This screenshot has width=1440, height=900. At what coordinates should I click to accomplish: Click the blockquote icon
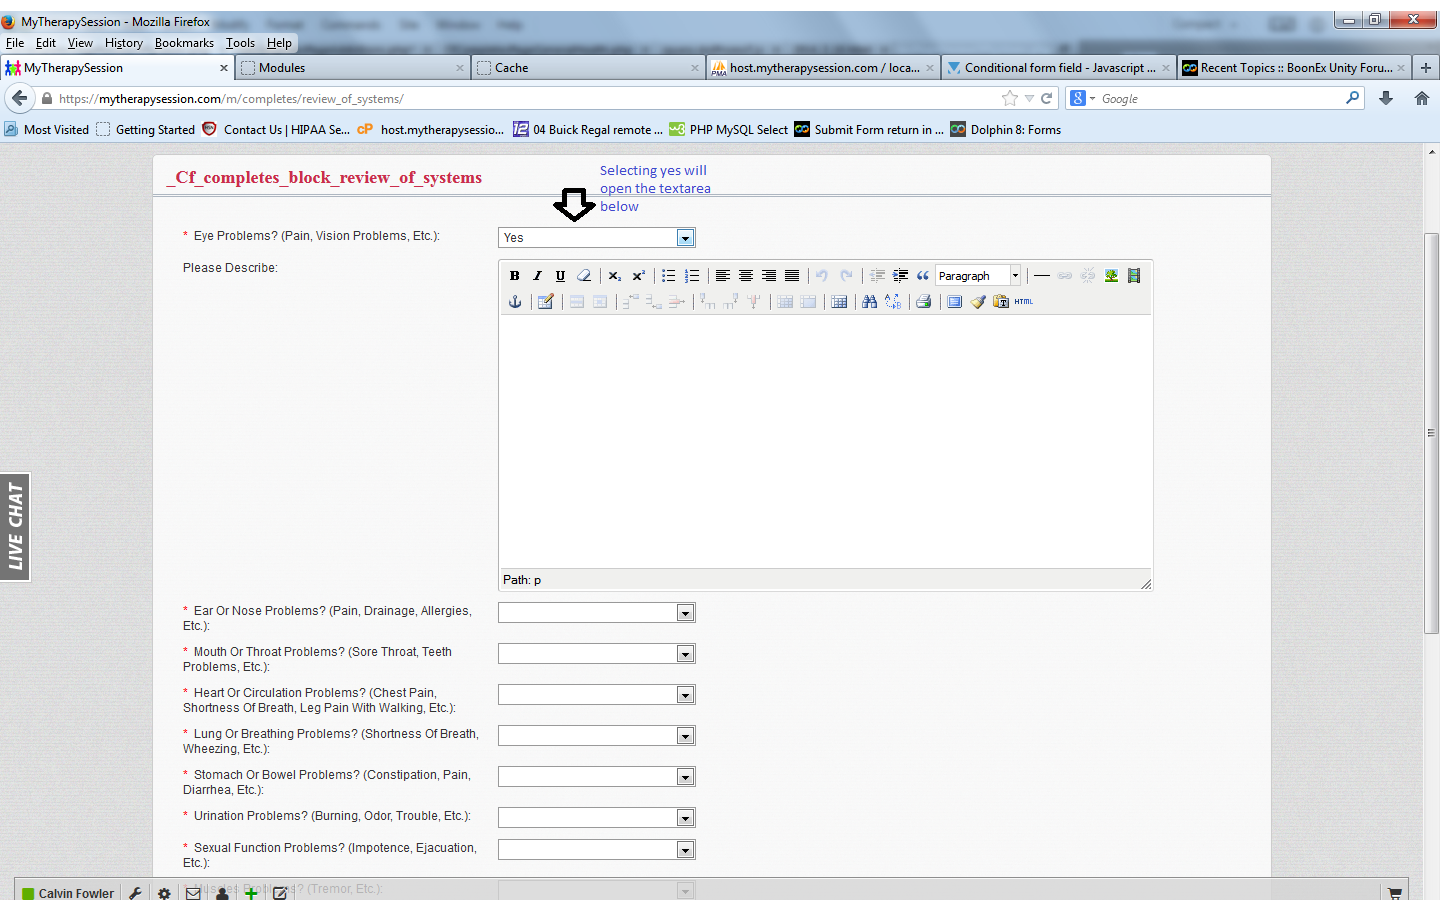922,276
